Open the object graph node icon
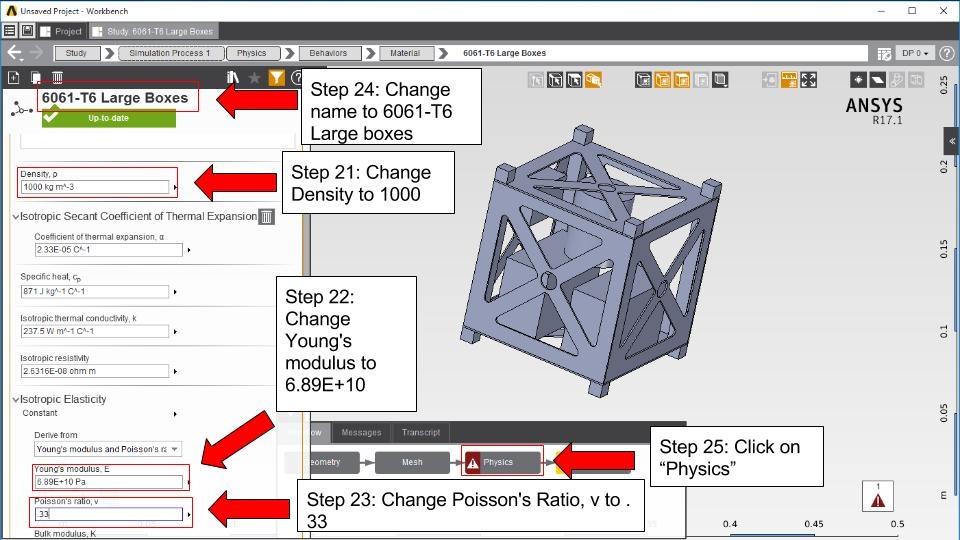Viewport: 960px width, 540px height. tap(21, 110)
